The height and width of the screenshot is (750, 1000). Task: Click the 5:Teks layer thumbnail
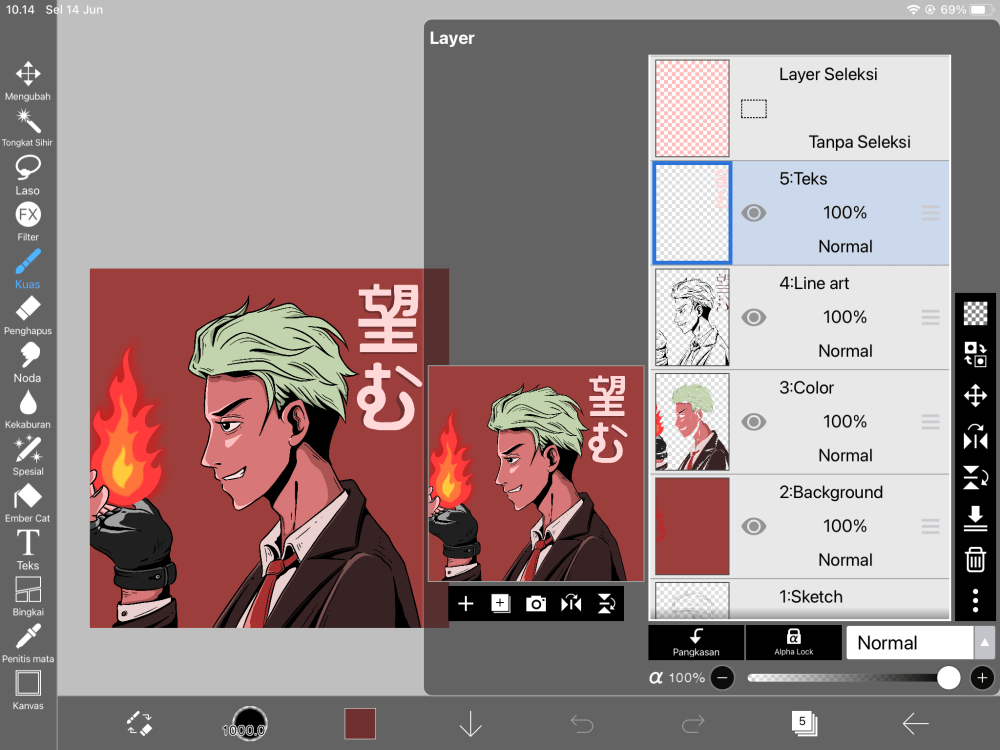(692, 213)
